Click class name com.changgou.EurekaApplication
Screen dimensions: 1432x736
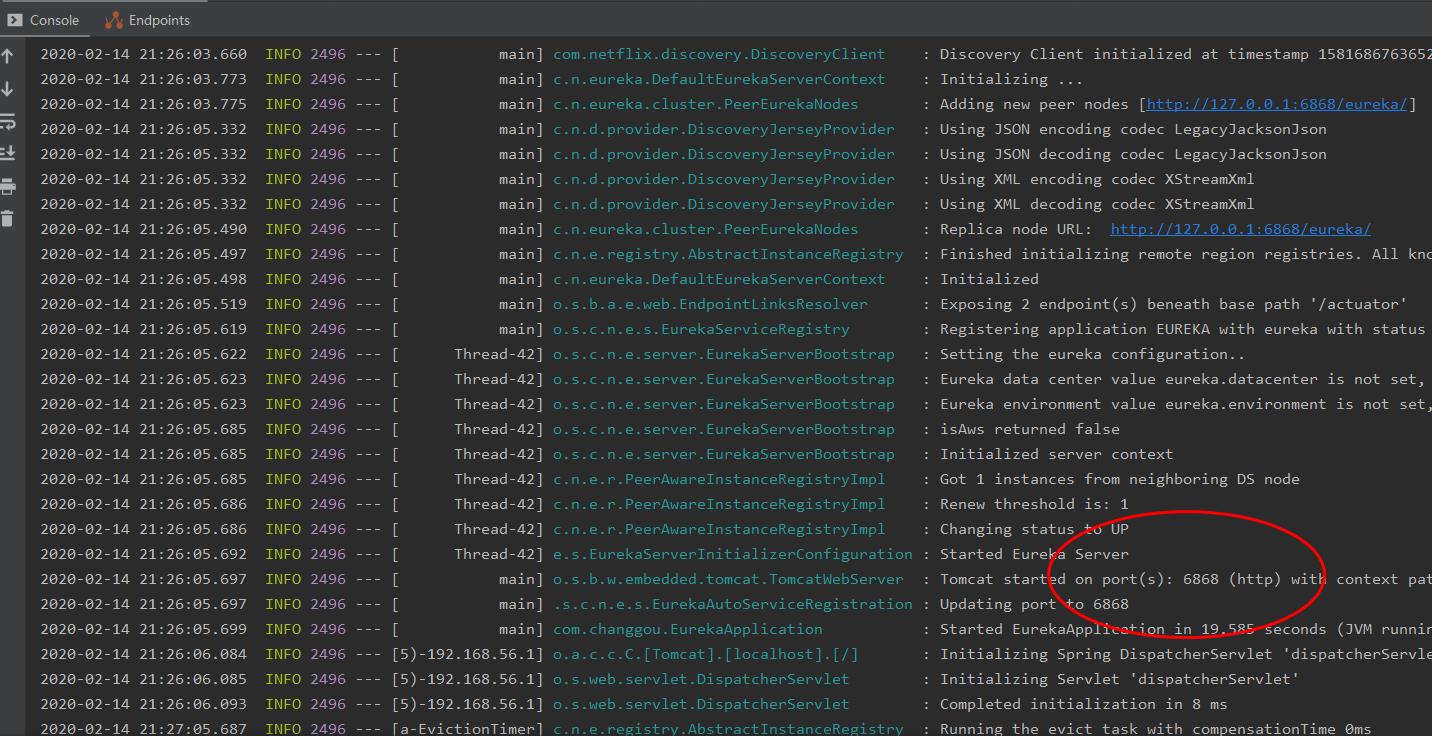(688, 629)
